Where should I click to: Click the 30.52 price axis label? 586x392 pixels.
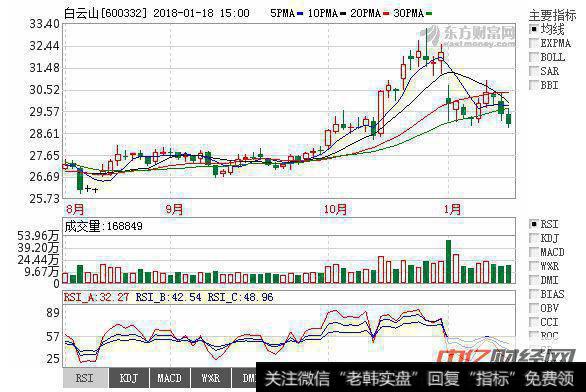(44, 90)
